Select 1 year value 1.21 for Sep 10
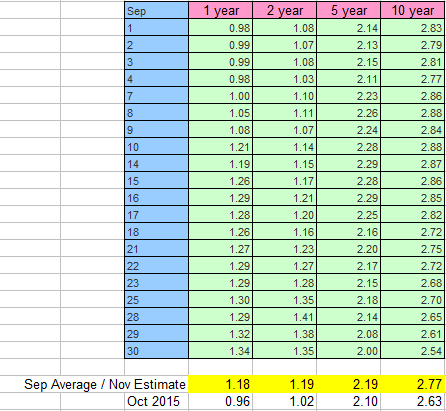 (x=221, y=146)
